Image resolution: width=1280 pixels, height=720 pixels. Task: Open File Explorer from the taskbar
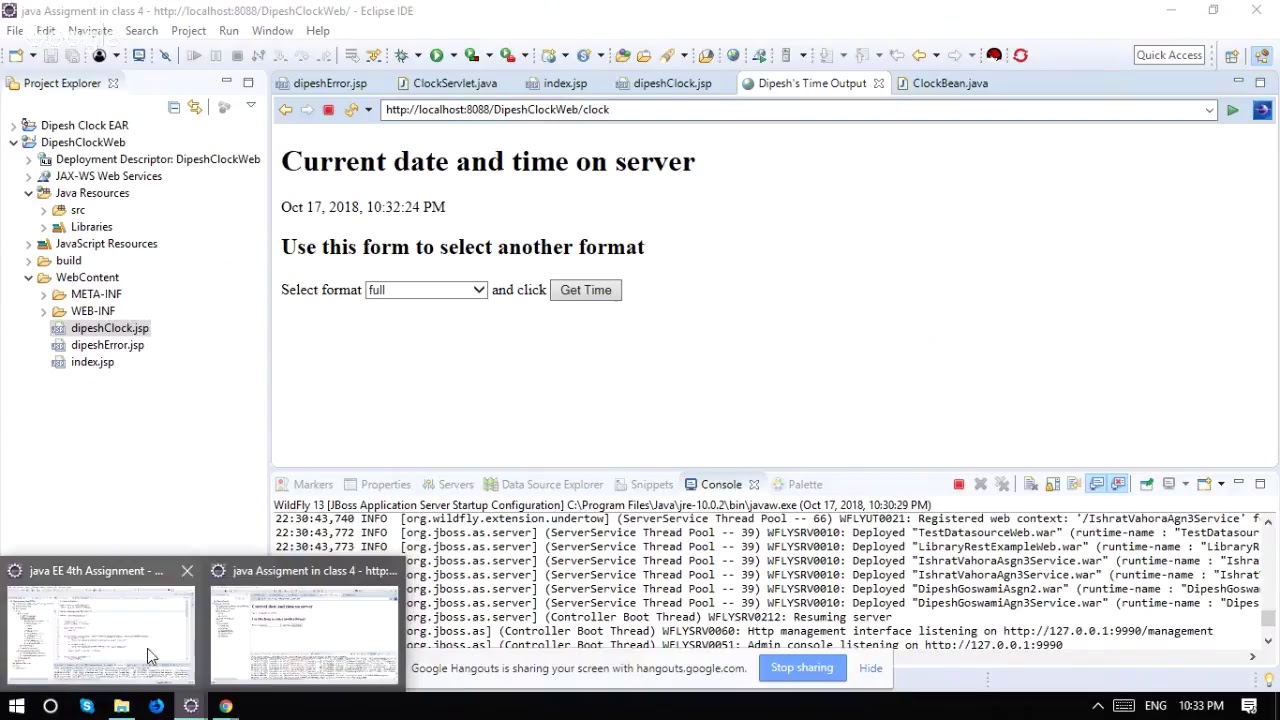tap(121, 706)
